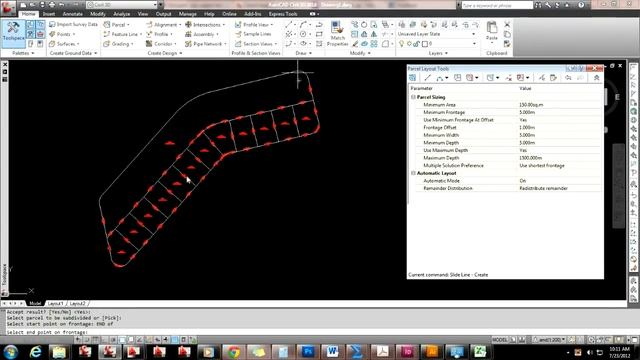
Task: Toggle the layer lock icon
Action: click(x=416, y=44)
